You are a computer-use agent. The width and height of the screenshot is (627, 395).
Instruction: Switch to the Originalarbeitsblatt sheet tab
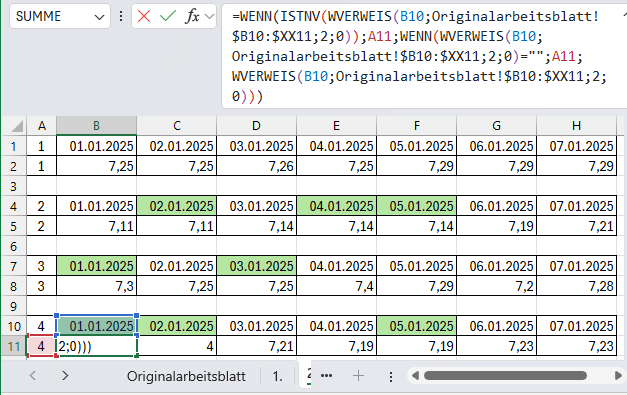click(186, 376)
